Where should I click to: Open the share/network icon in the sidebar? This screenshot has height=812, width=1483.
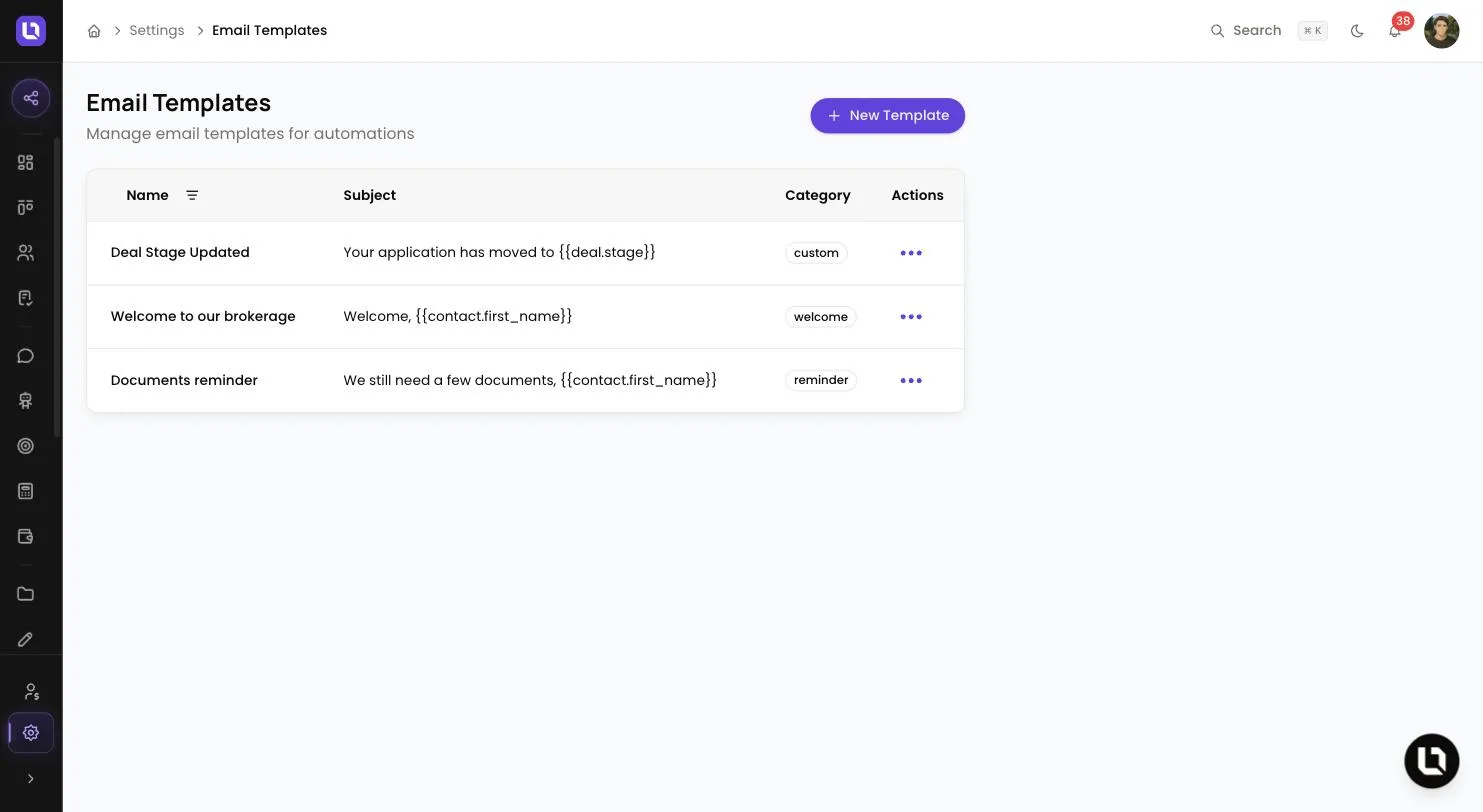[x=31, y=98]
